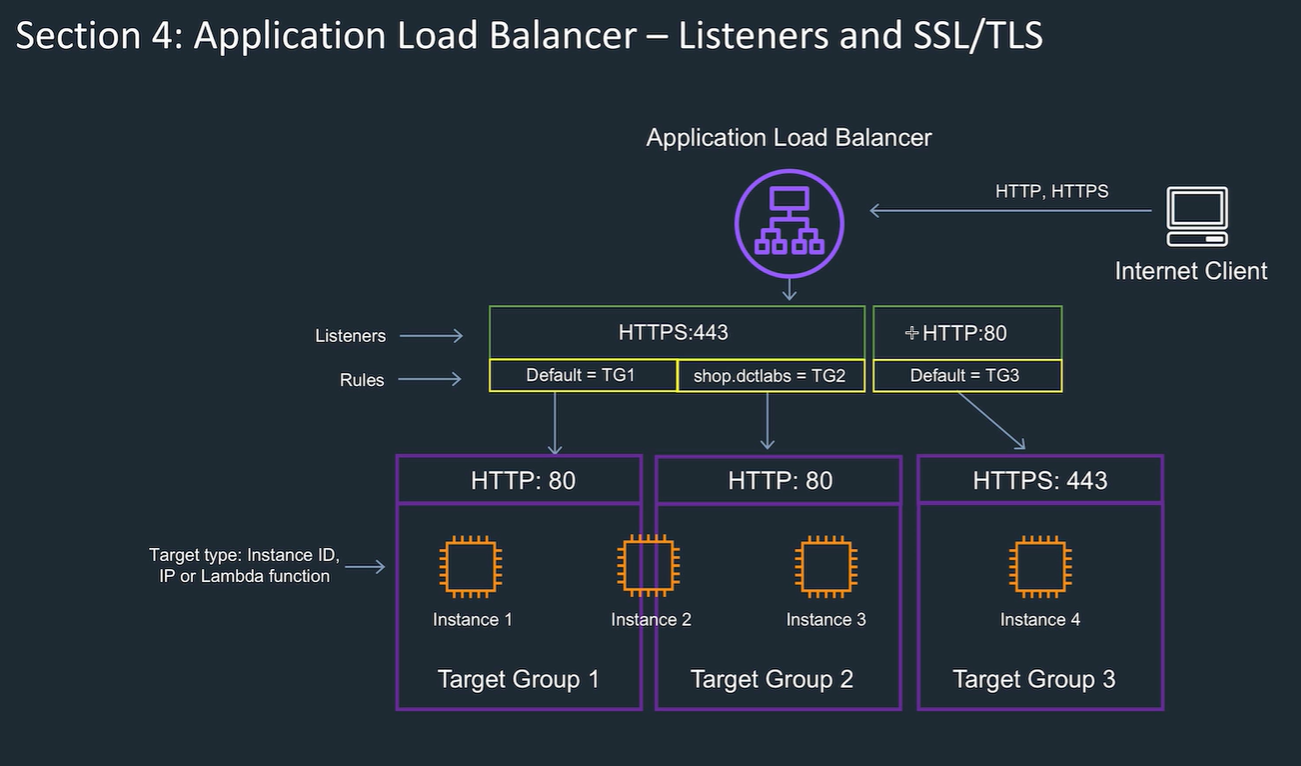Select the Instance 2 chip icon

coord(648,567)
